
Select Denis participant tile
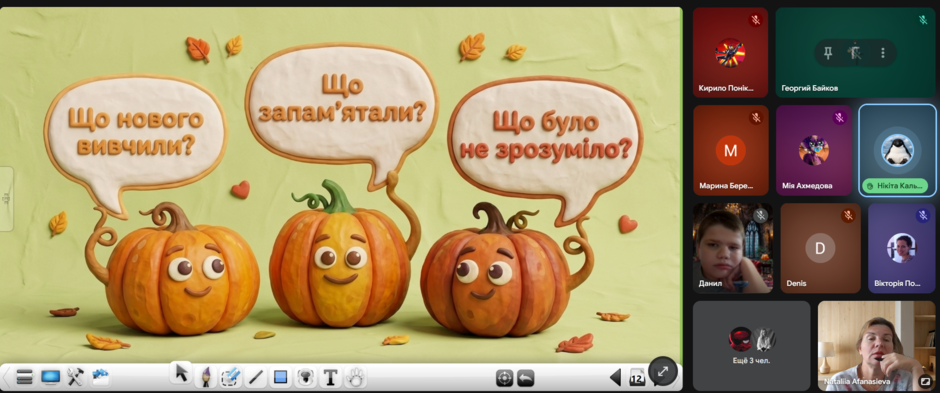pyautogui.click(x=820, y=248)
